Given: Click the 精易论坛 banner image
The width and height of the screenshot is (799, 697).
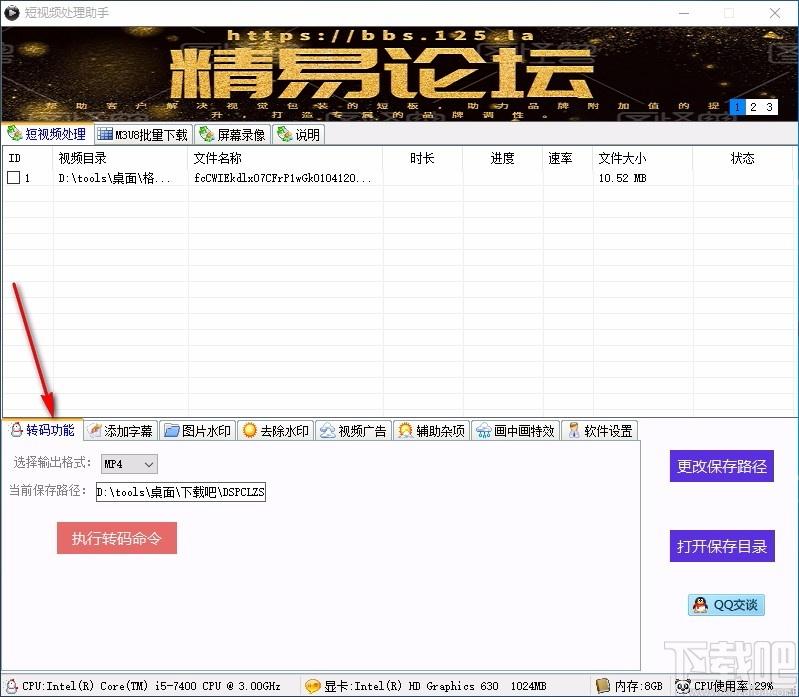Looking at the screenshot, I should (400, 74).
